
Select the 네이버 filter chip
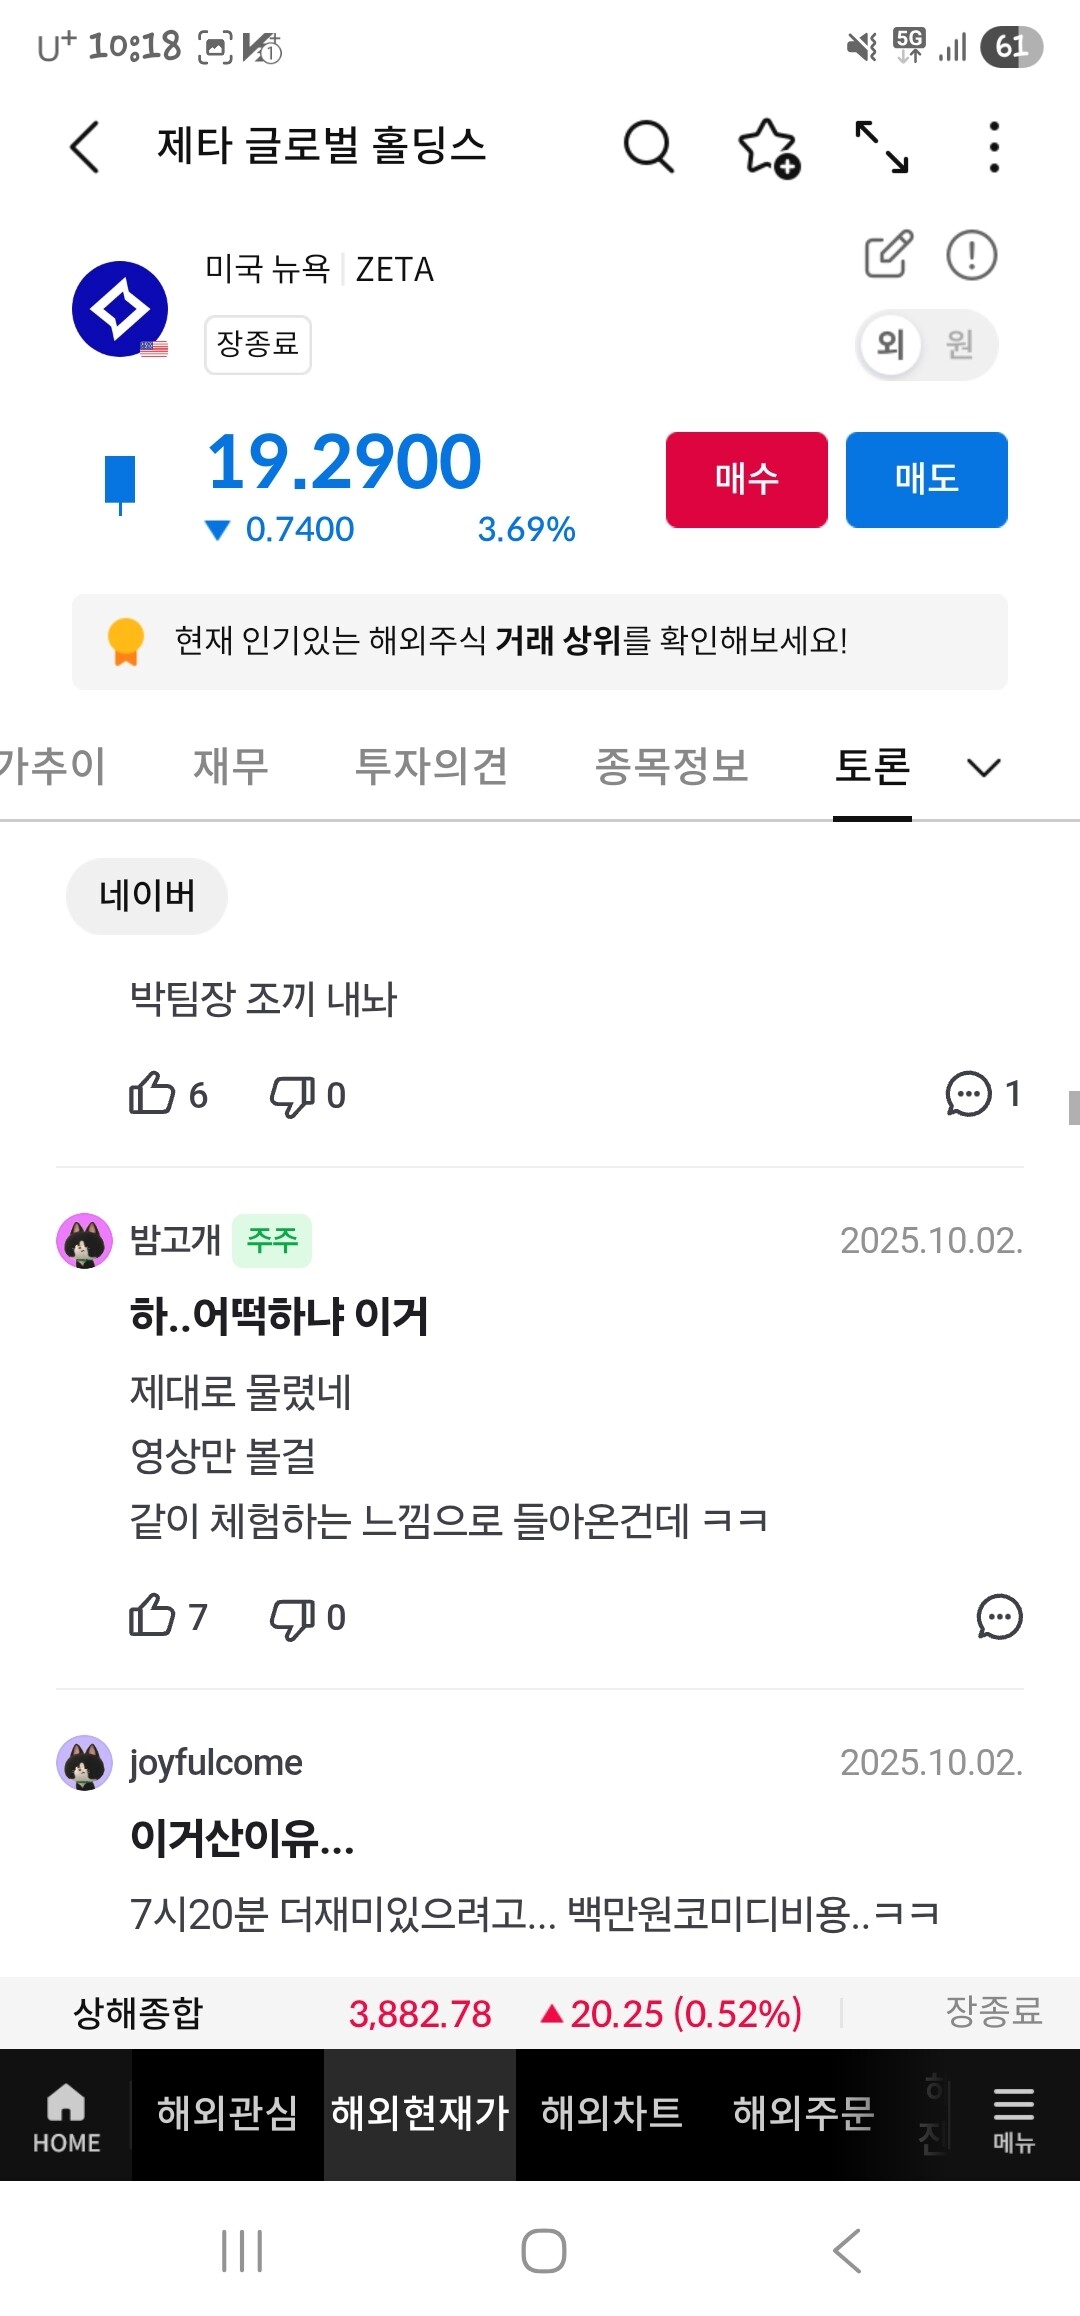(147, 895)
